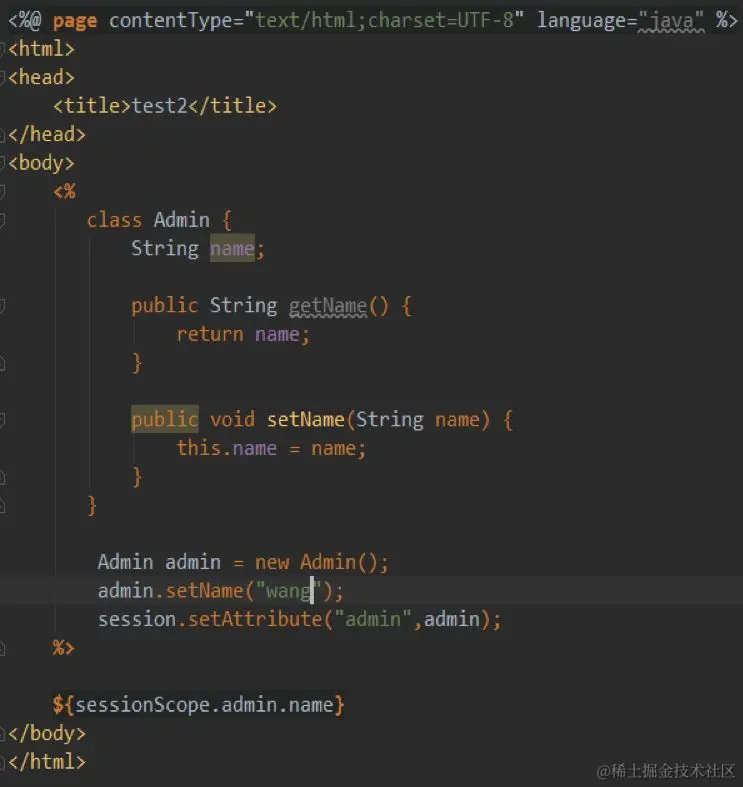The height and width of the screenshot is (787, 743).
Task: Click the opening <head> tag
Action: (42, 78)
